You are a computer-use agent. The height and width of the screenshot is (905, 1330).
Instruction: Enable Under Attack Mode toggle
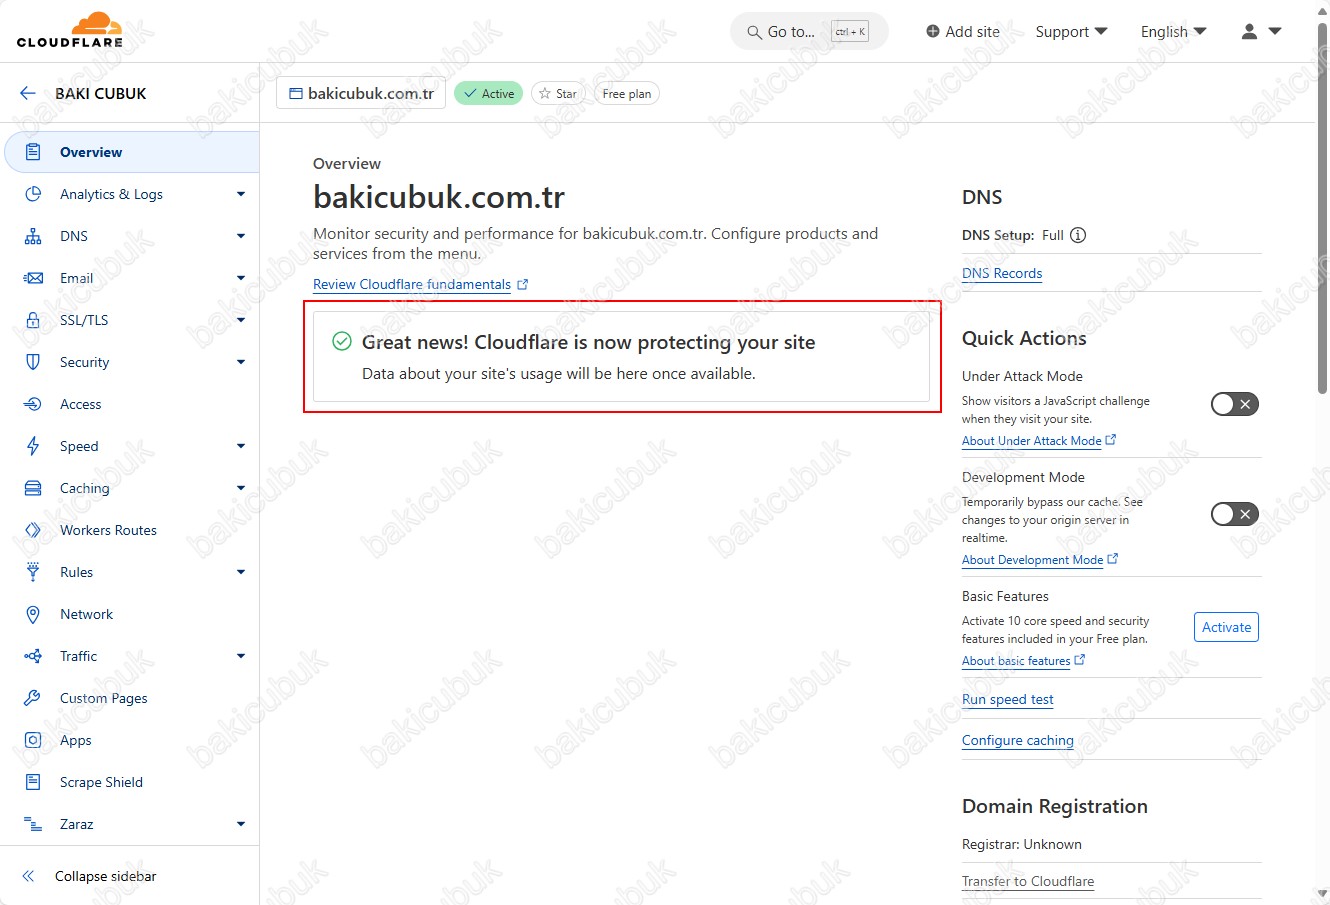coord(1235,404)
